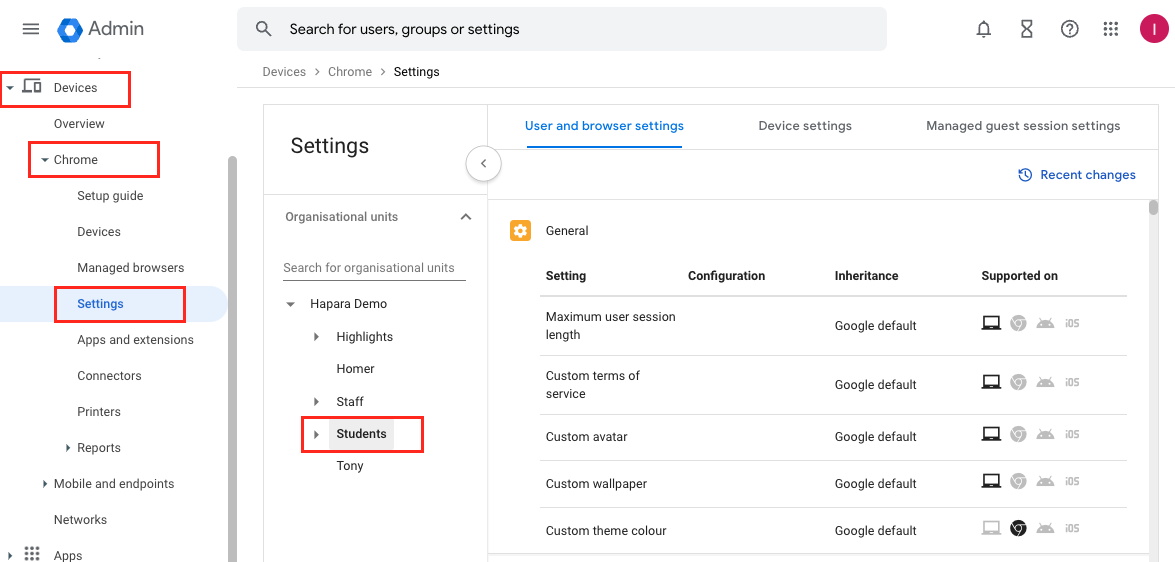Image resolution: width=1175 pixels, height=562 pixels.
Task: Open Google apps grid launcher
Action: pyautogui.click(x=1111, y=29)
